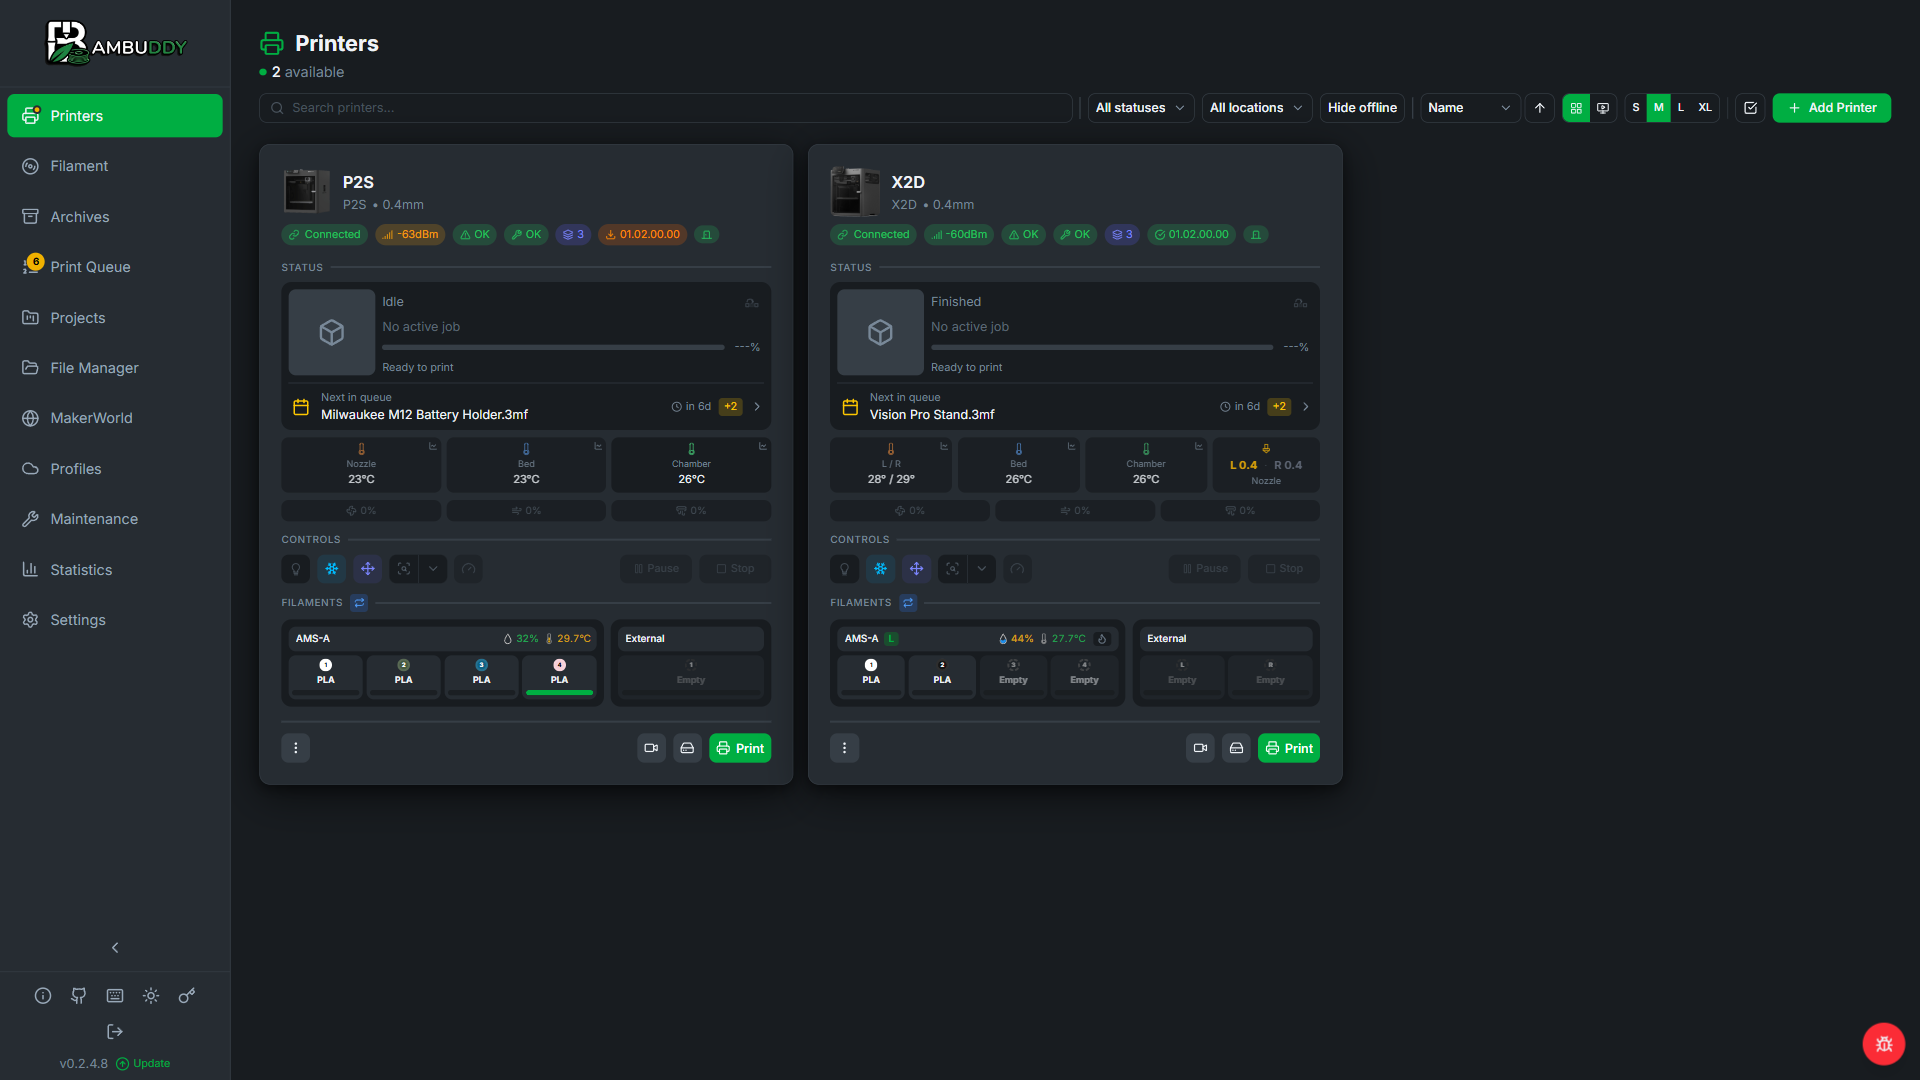Open the Name sort dropdown

1470,108
